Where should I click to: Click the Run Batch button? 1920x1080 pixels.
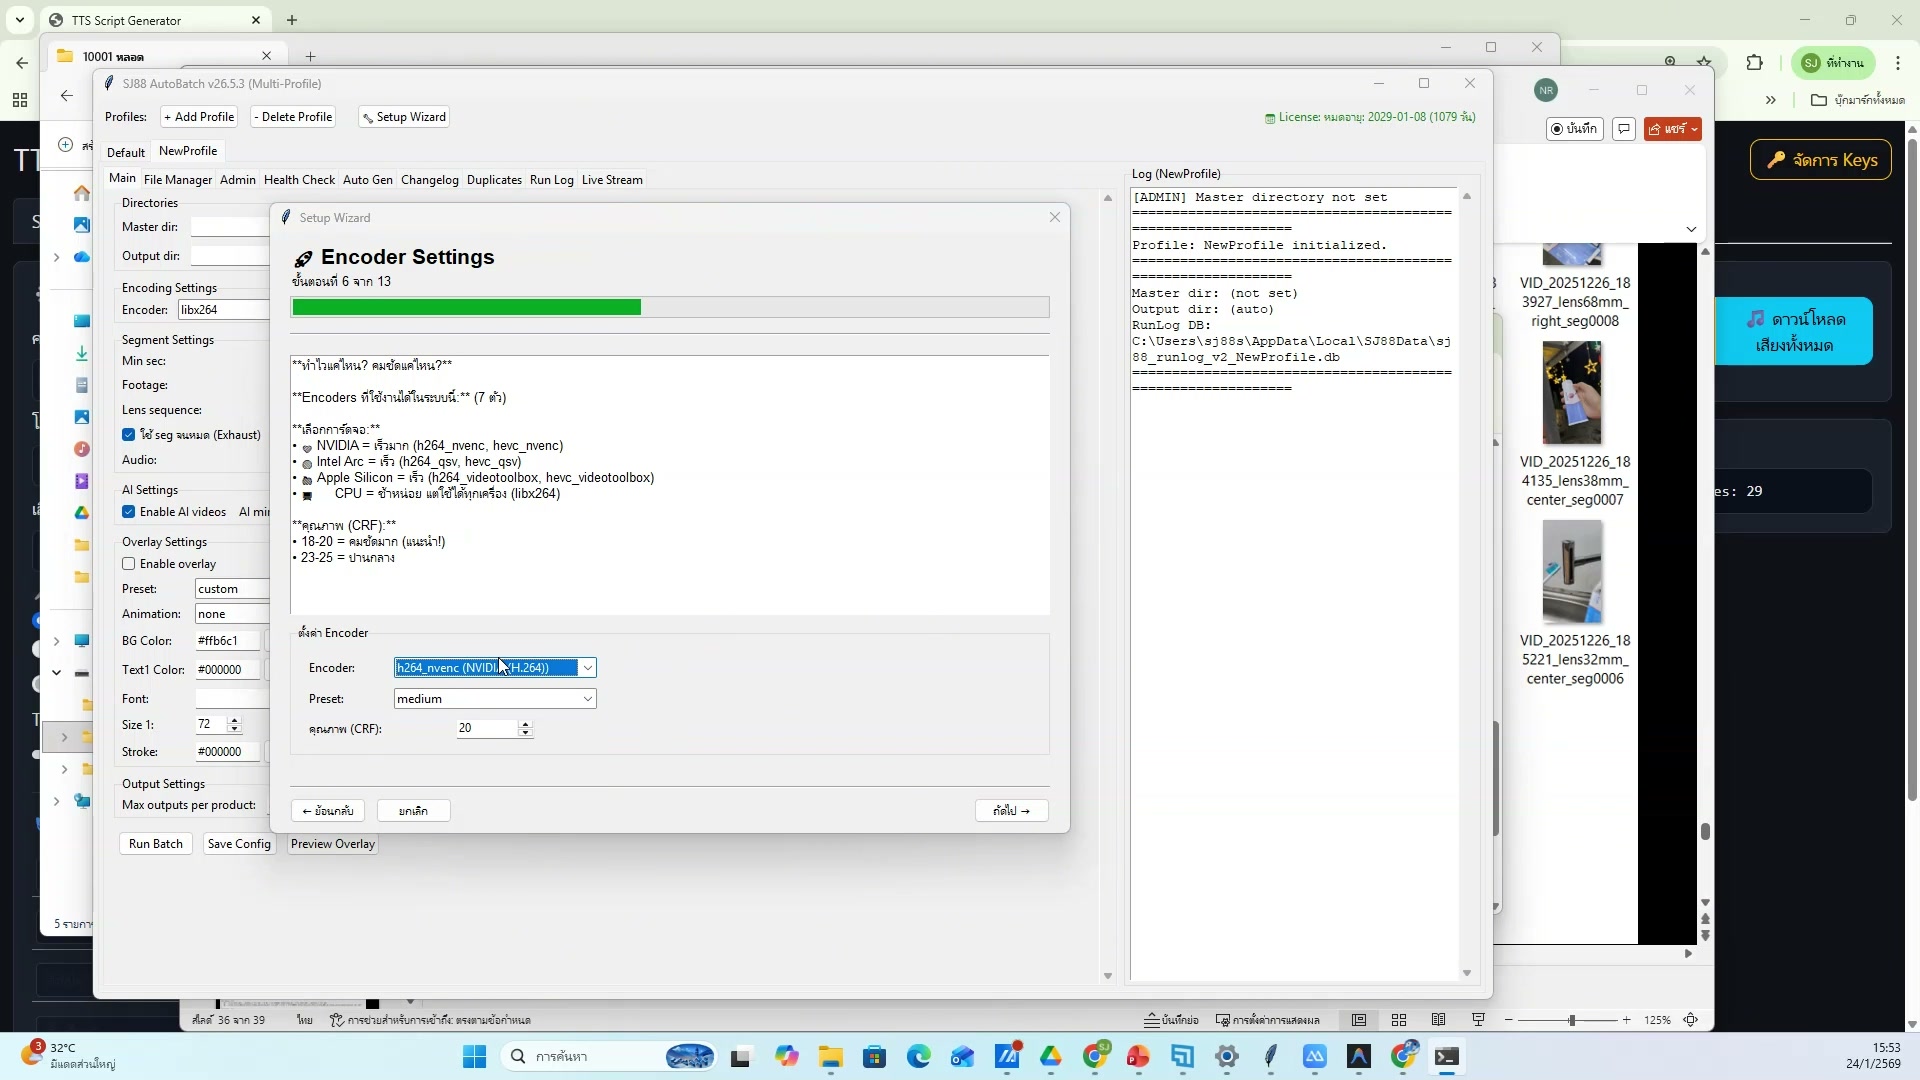(155, 843)
